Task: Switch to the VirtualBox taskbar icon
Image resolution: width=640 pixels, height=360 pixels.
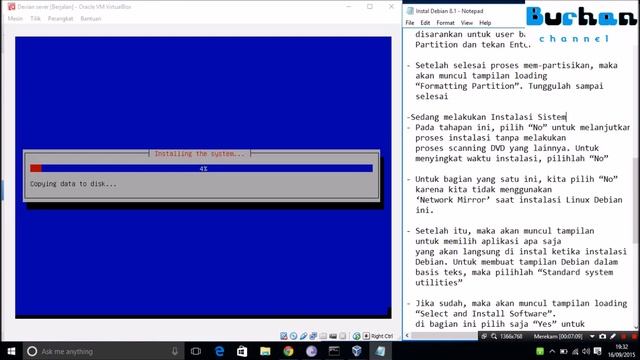Action: (357, 351)
